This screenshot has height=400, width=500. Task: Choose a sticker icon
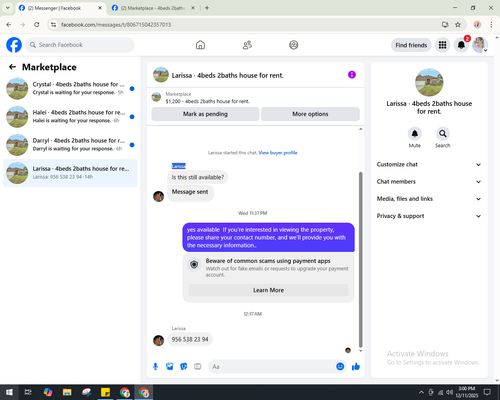tap(184, 367)
